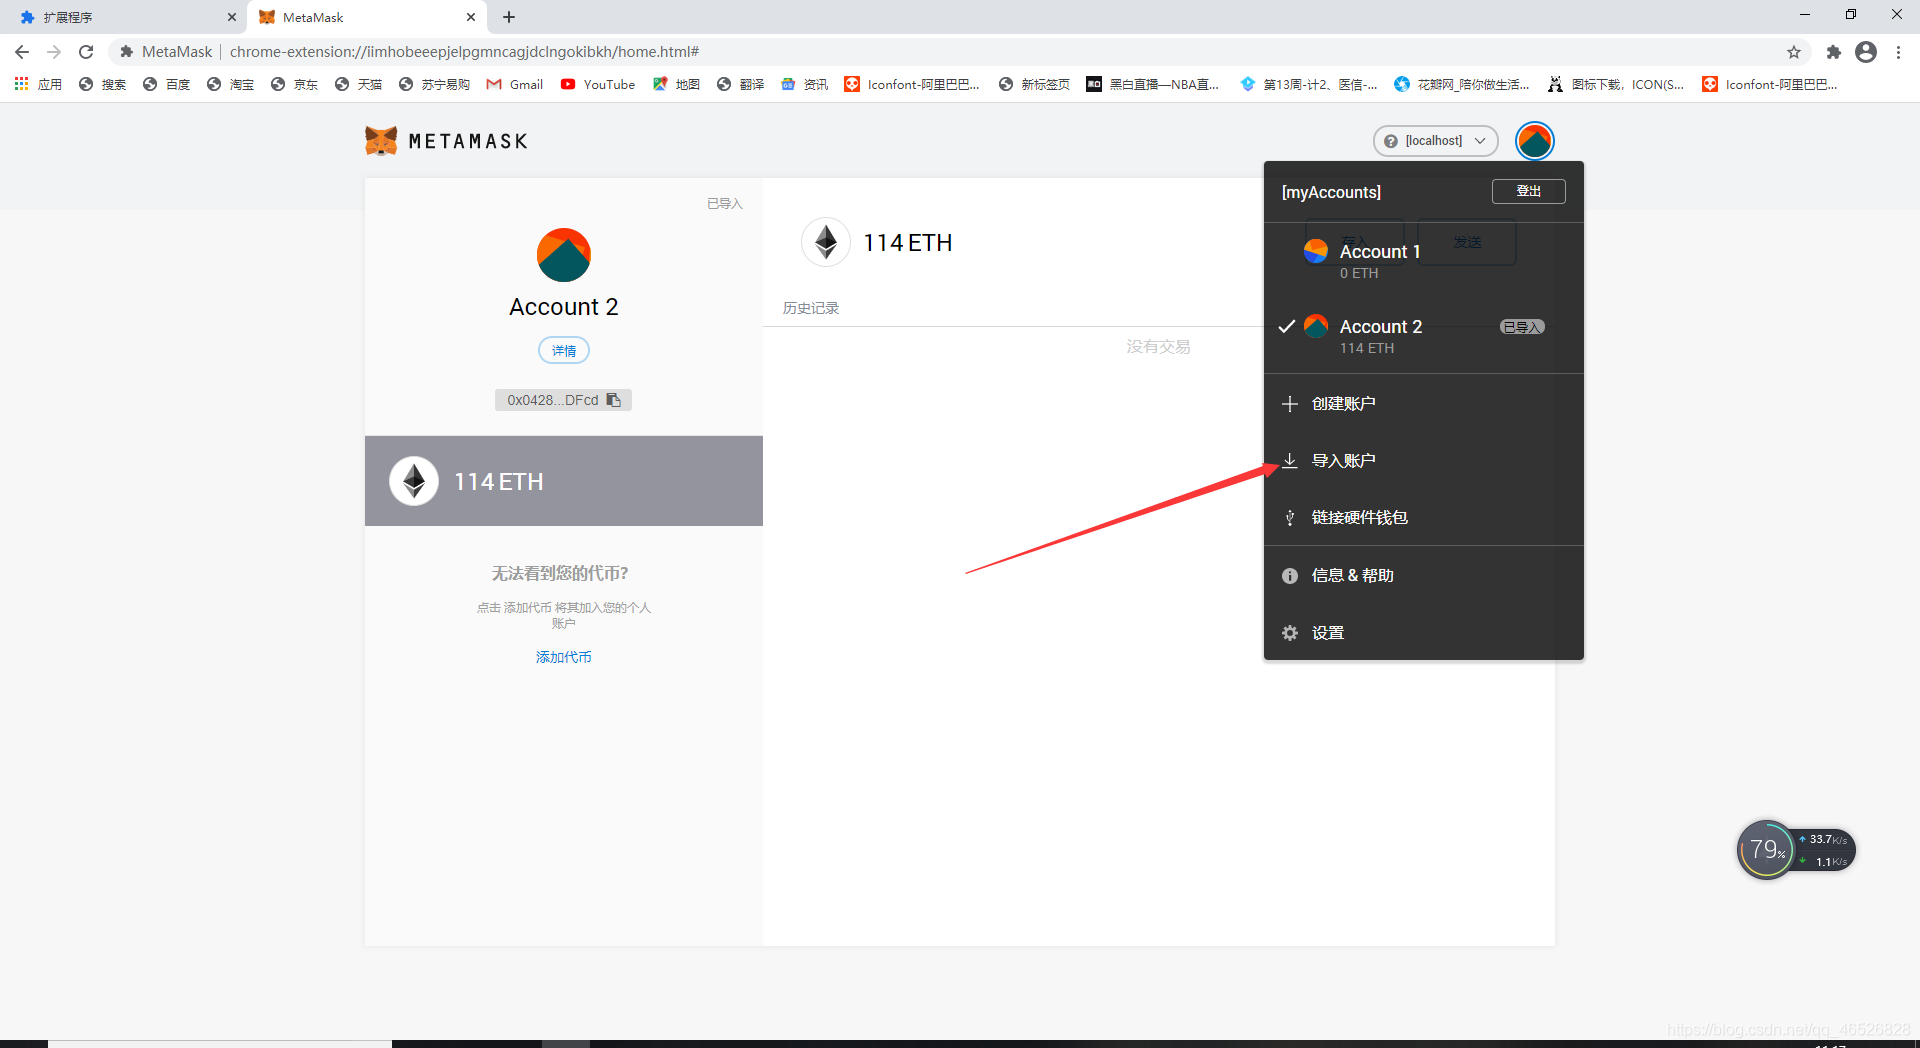
Task: Click the download icon beside 导入账户
Action: point(1290,461)
